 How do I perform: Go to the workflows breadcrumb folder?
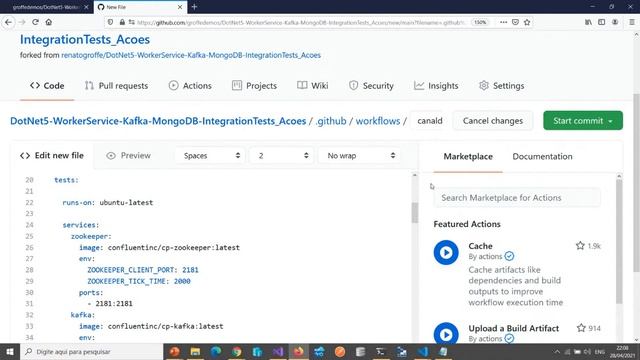[378, 121]
